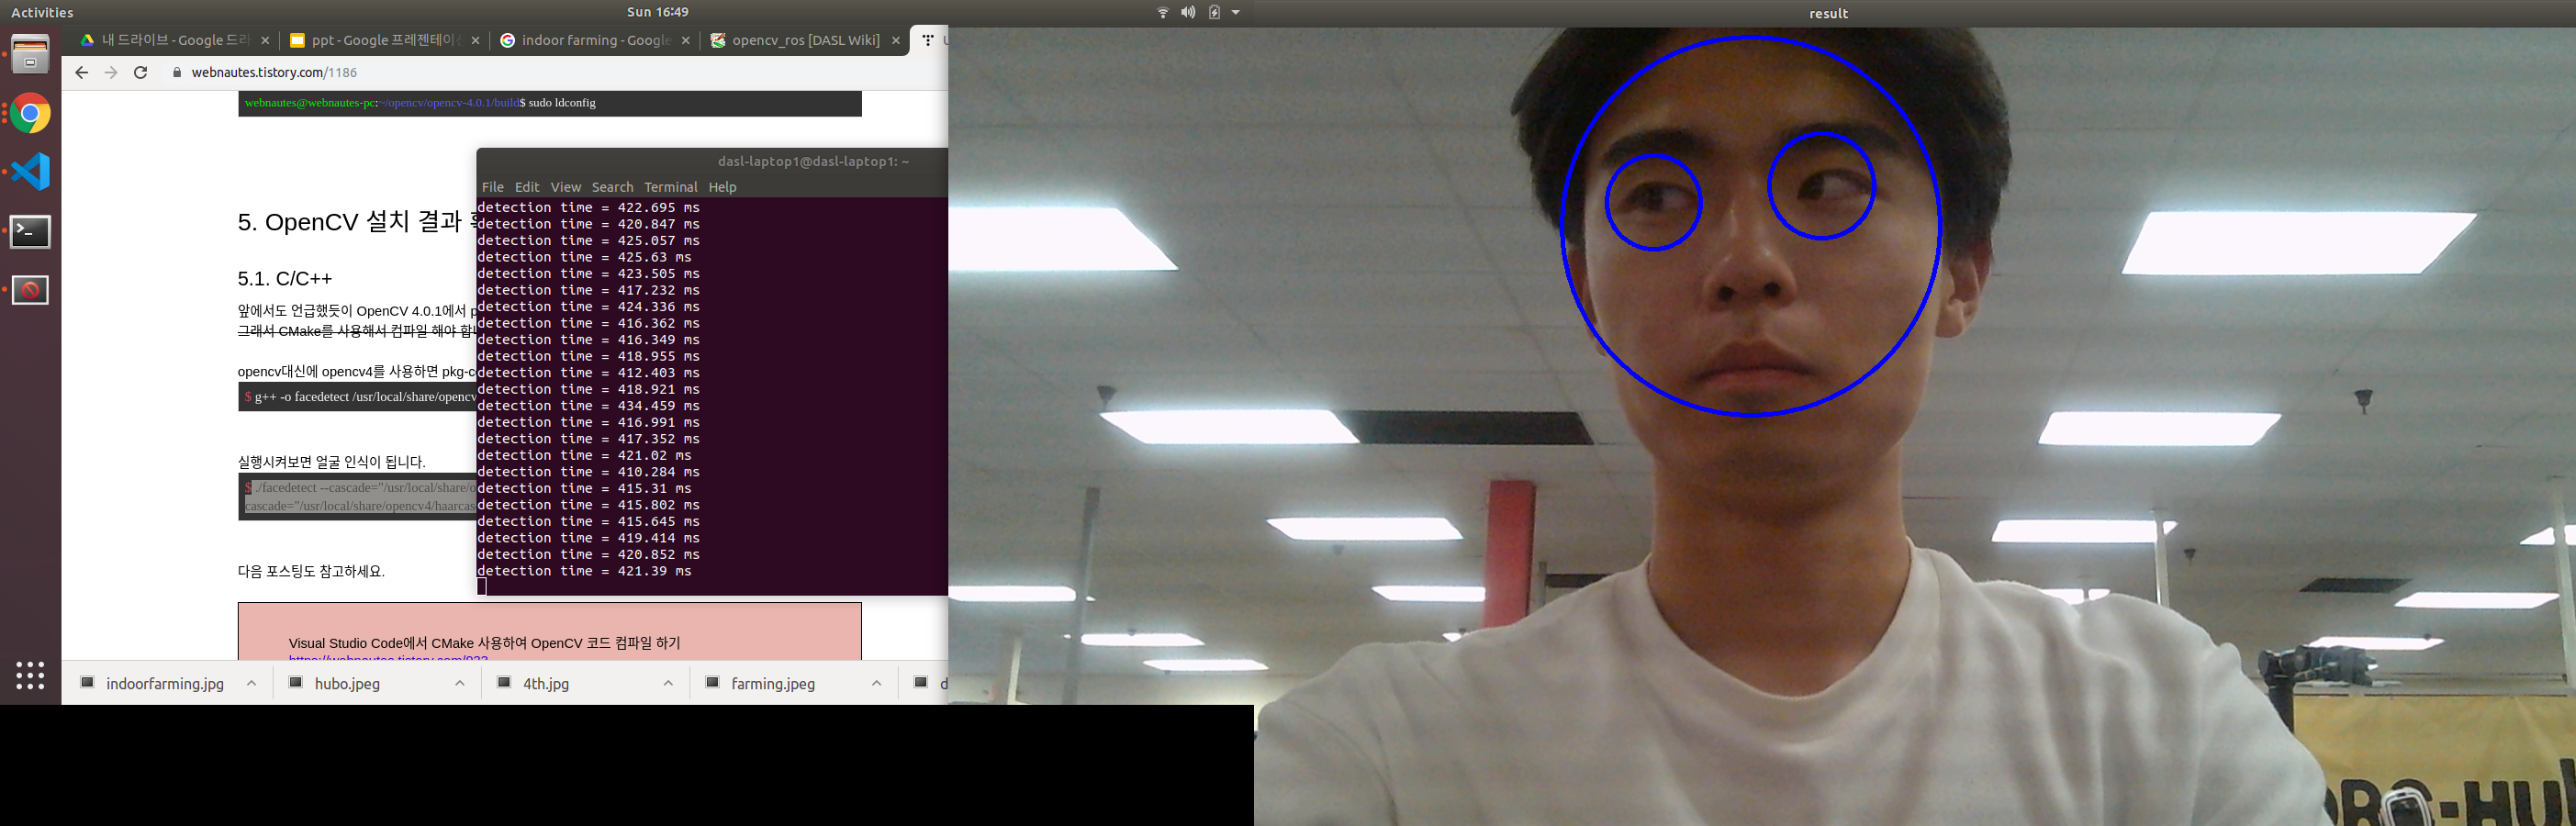
Task: Click the 'Visual Studio Code에서 CMake' link text
Action: coord(484,643)
